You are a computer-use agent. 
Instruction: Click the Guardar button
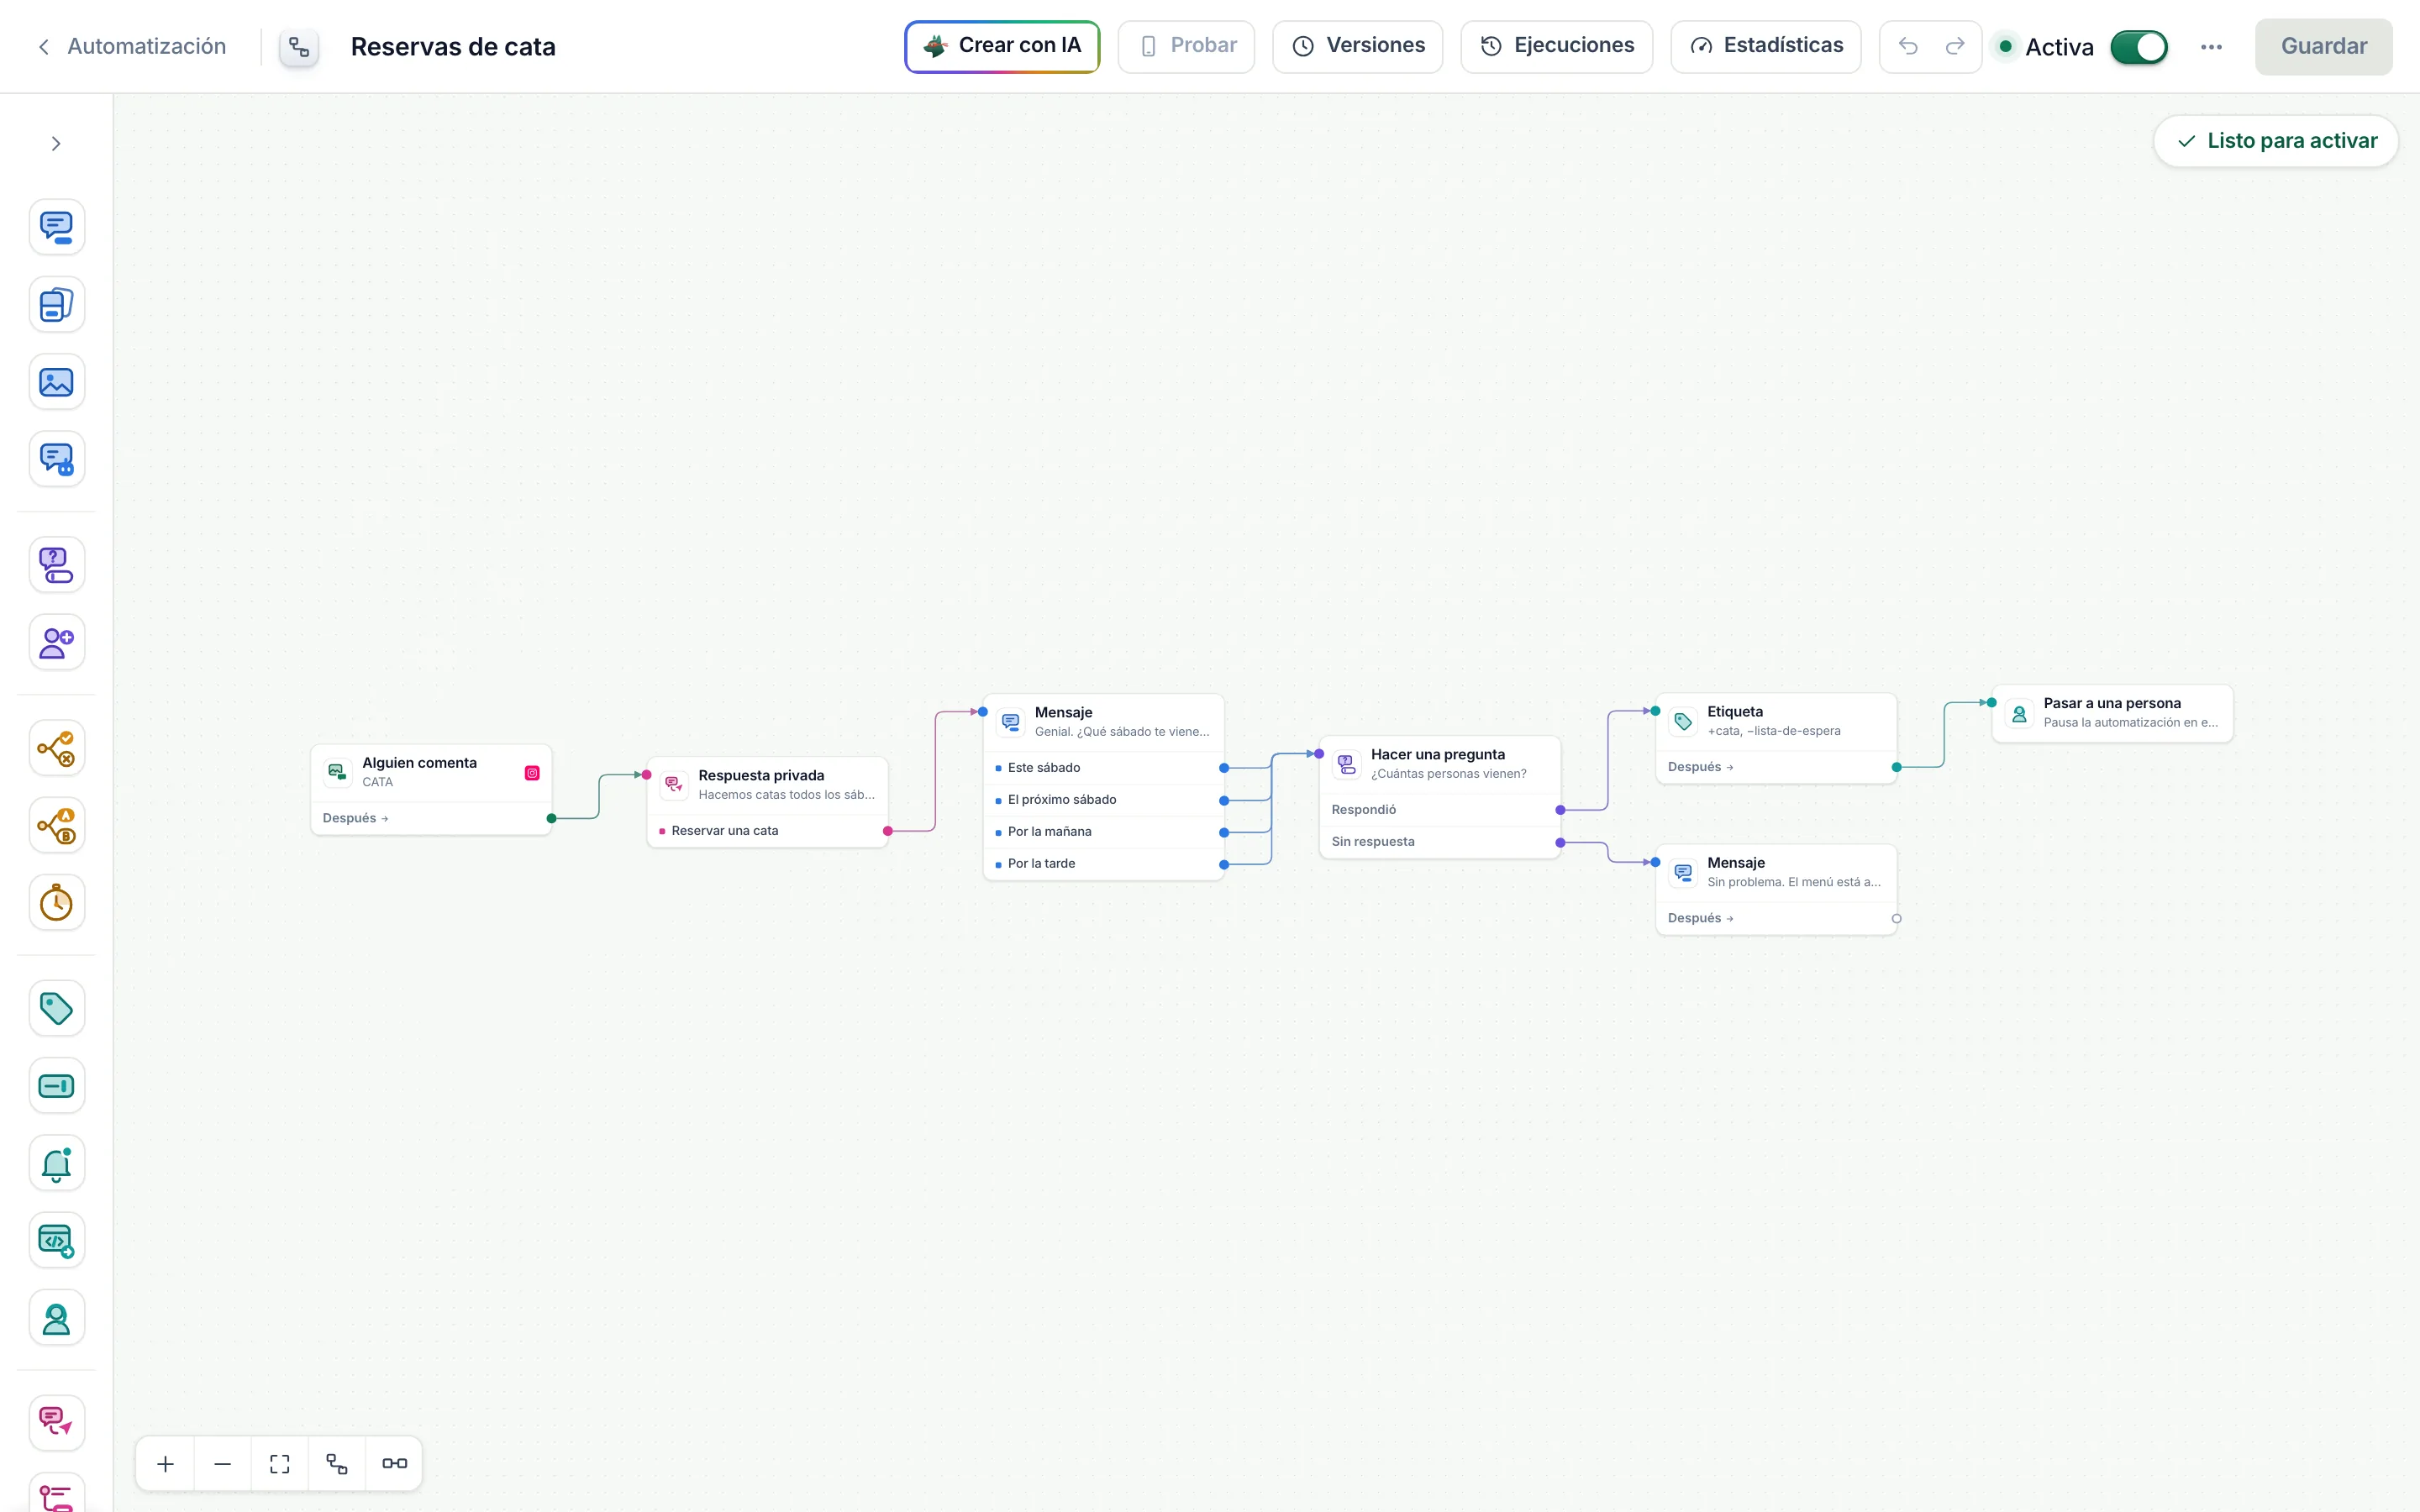2323,47
